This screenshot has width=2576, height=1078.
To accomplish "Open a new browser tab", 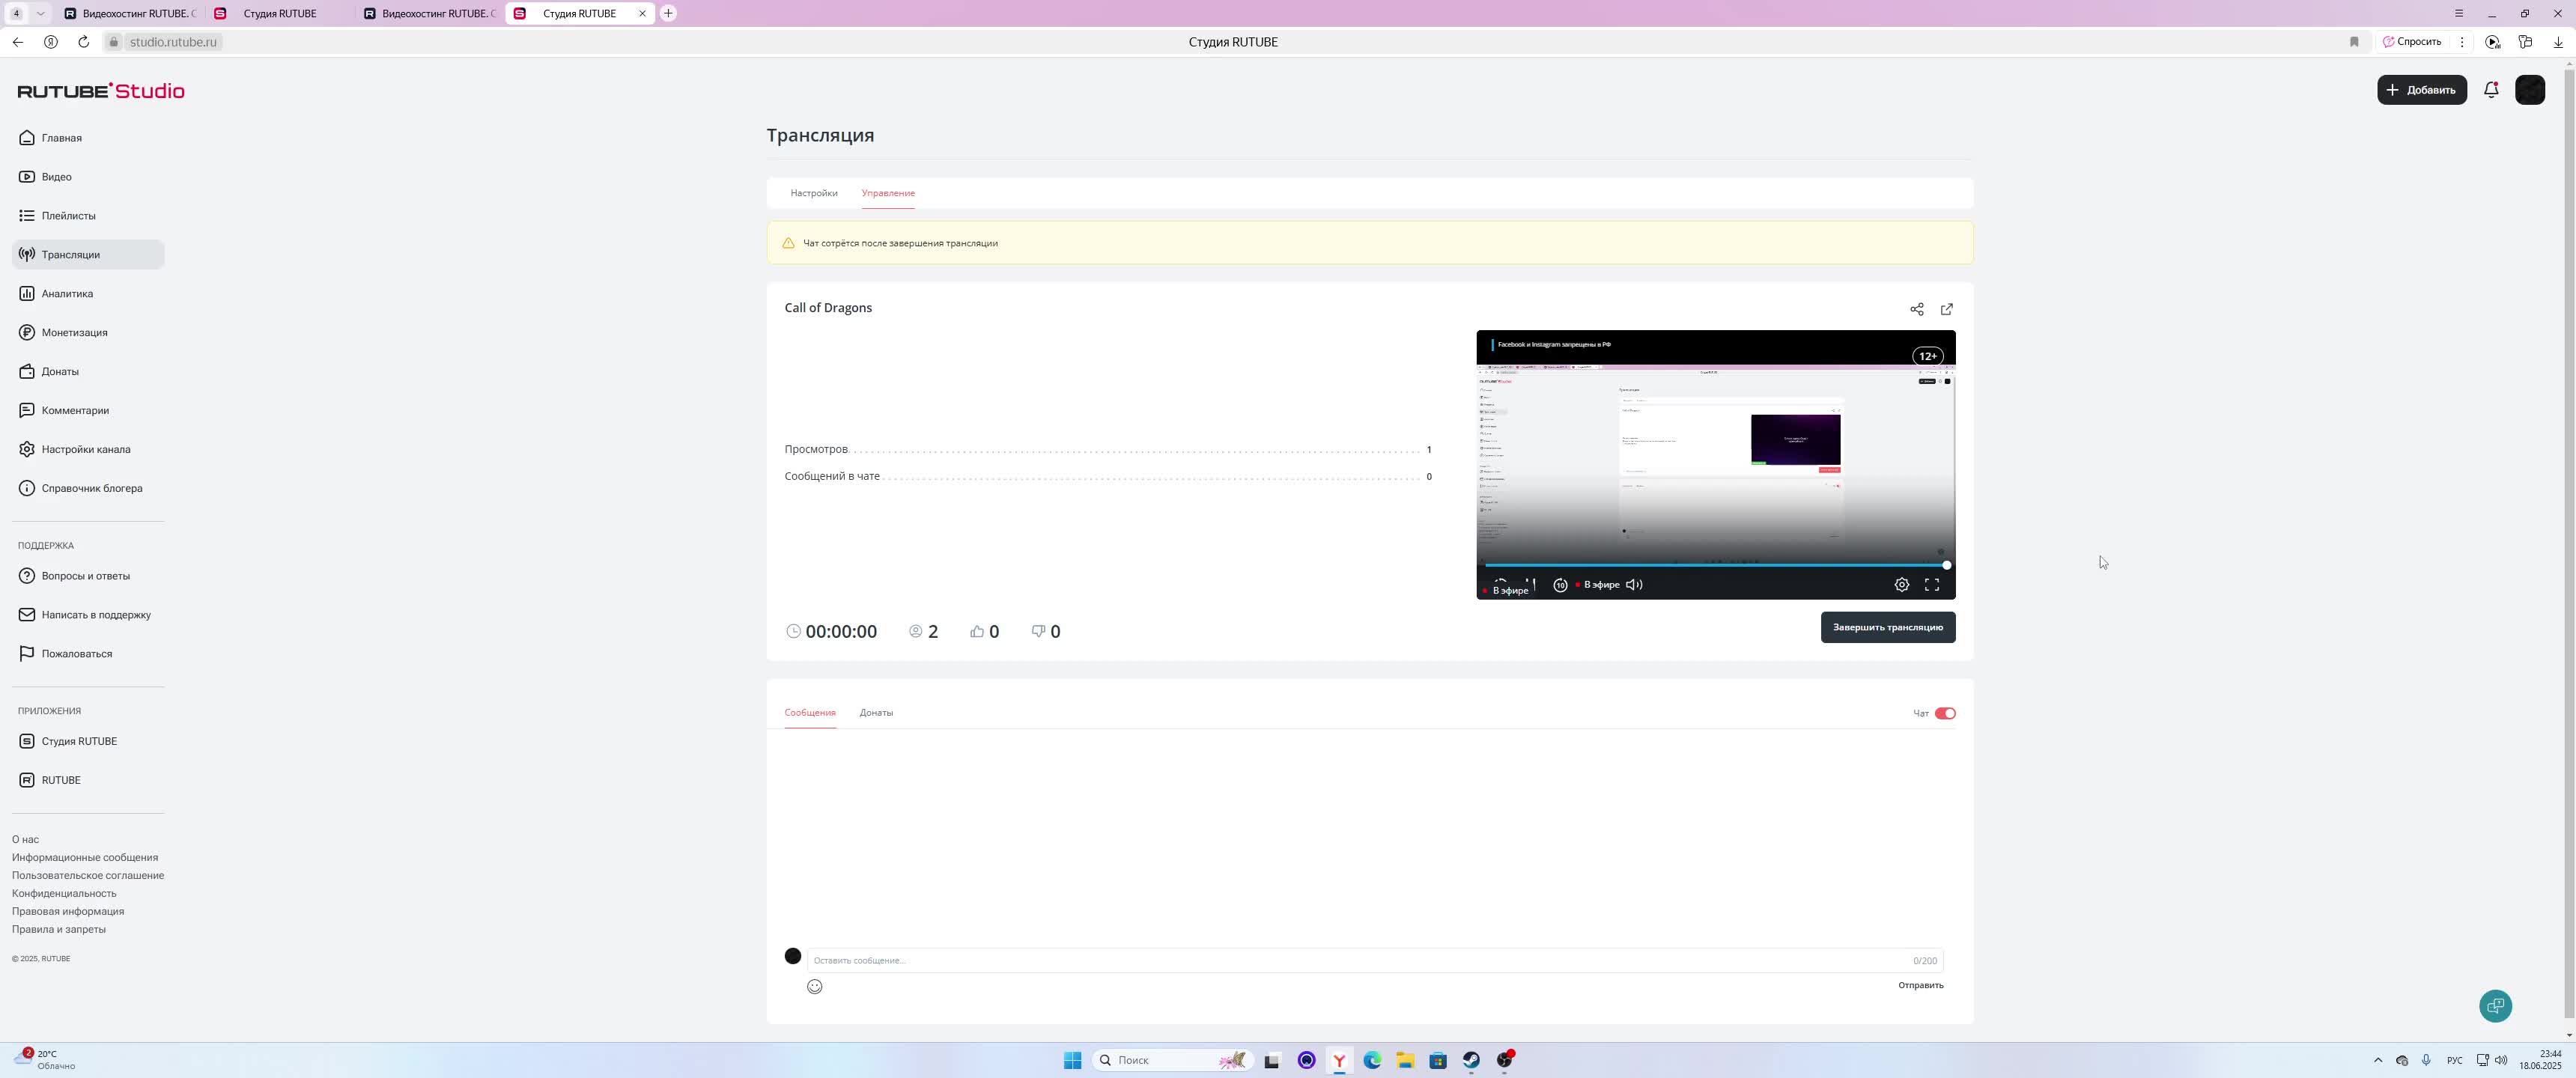I will pyautogui.click(x=668, y=14).
